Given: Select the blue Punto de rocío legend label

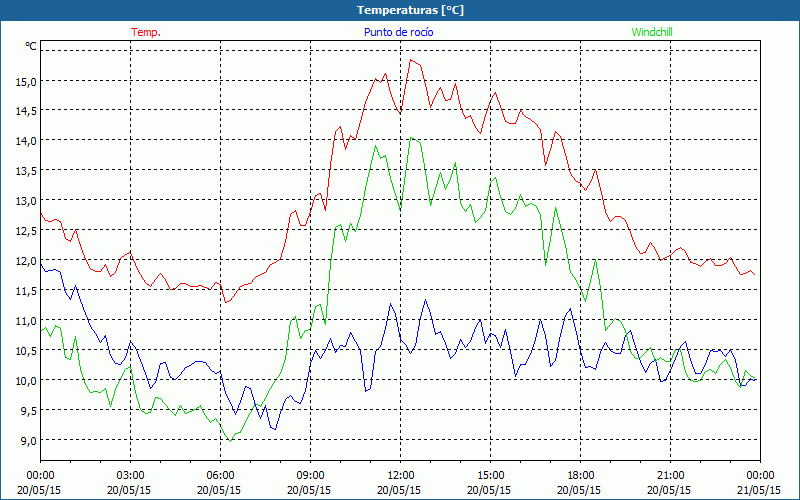Looking at the screenshot, I should (398, 32).
